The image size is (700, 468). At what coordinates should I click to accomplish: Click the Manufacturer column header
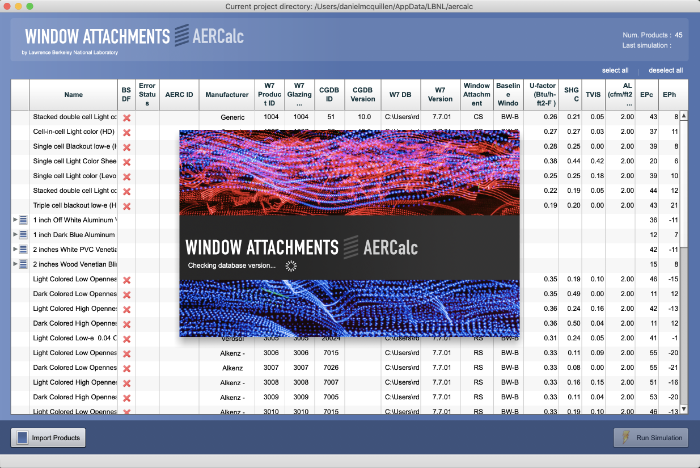coord(227,95)
